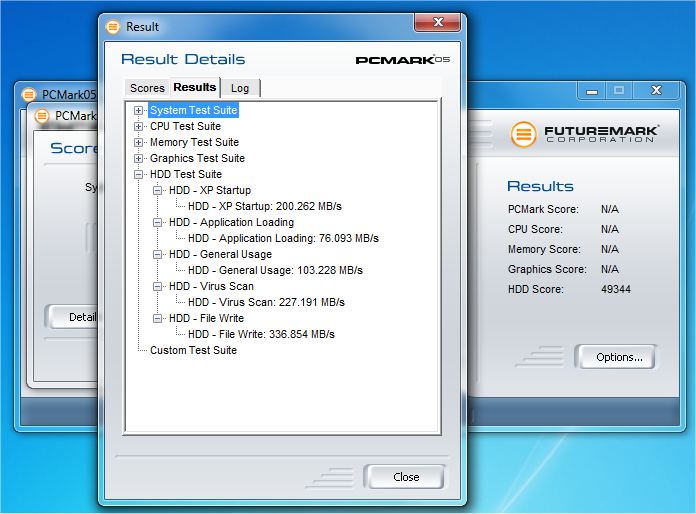Collapse the HDD - File Write node
This screenshot has width=696, height=514.
coord(158,318)
